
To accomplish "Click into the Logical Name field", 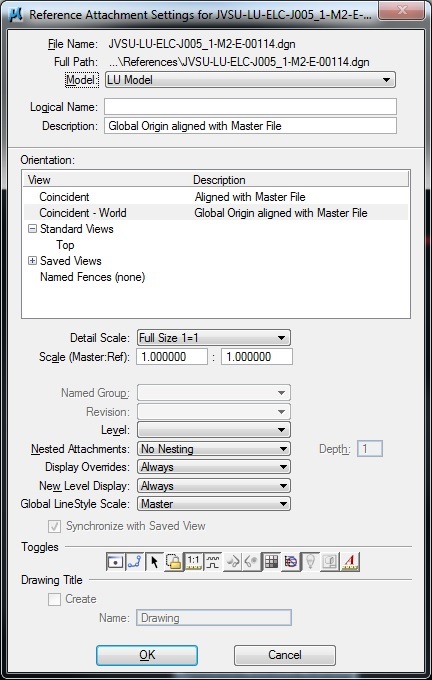I will coord(250,107).
